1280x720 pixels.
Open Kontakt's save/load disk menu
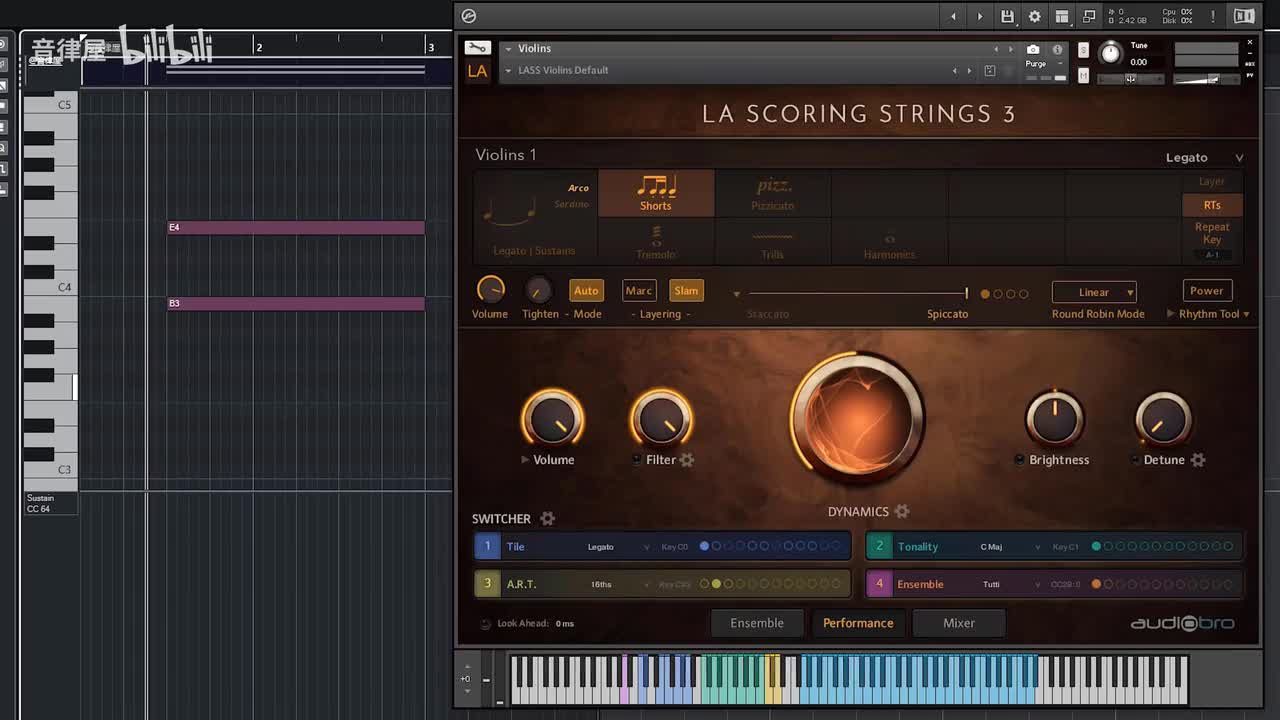click(1007, 16)
